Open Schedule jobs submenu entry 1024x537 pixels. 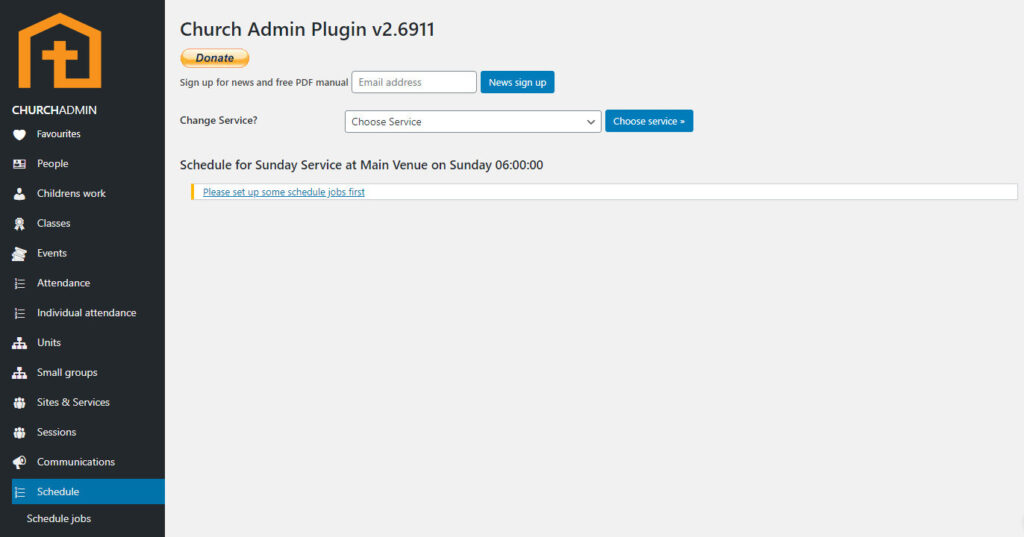[x=59, y=519]
